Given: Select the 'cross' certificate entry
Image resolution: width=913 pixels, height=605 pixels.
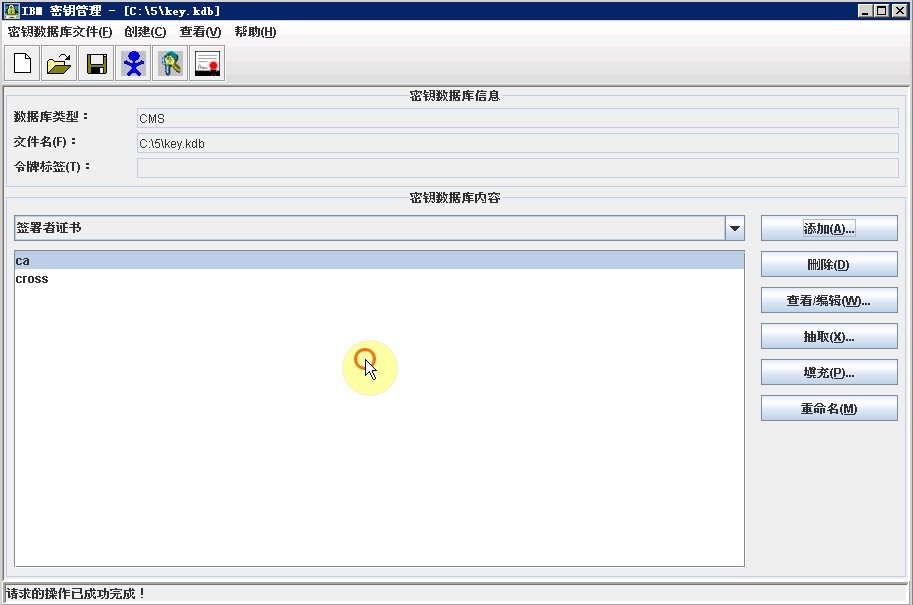Looking at the screenshot, I should click(32, 279).
